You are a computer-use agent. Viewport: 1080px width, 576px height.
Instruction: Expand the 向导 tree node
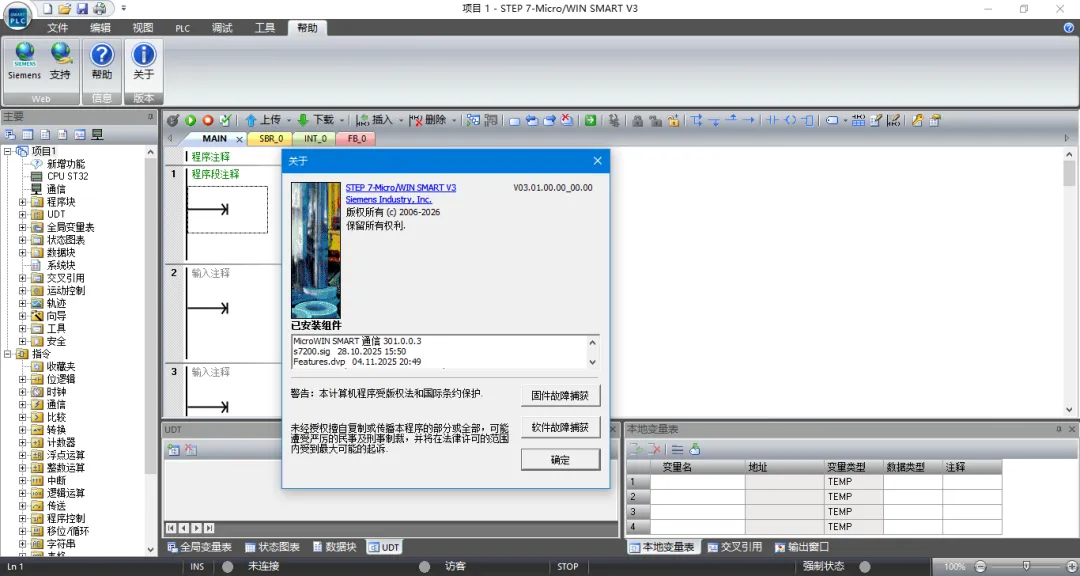click(x=22, y=316)
